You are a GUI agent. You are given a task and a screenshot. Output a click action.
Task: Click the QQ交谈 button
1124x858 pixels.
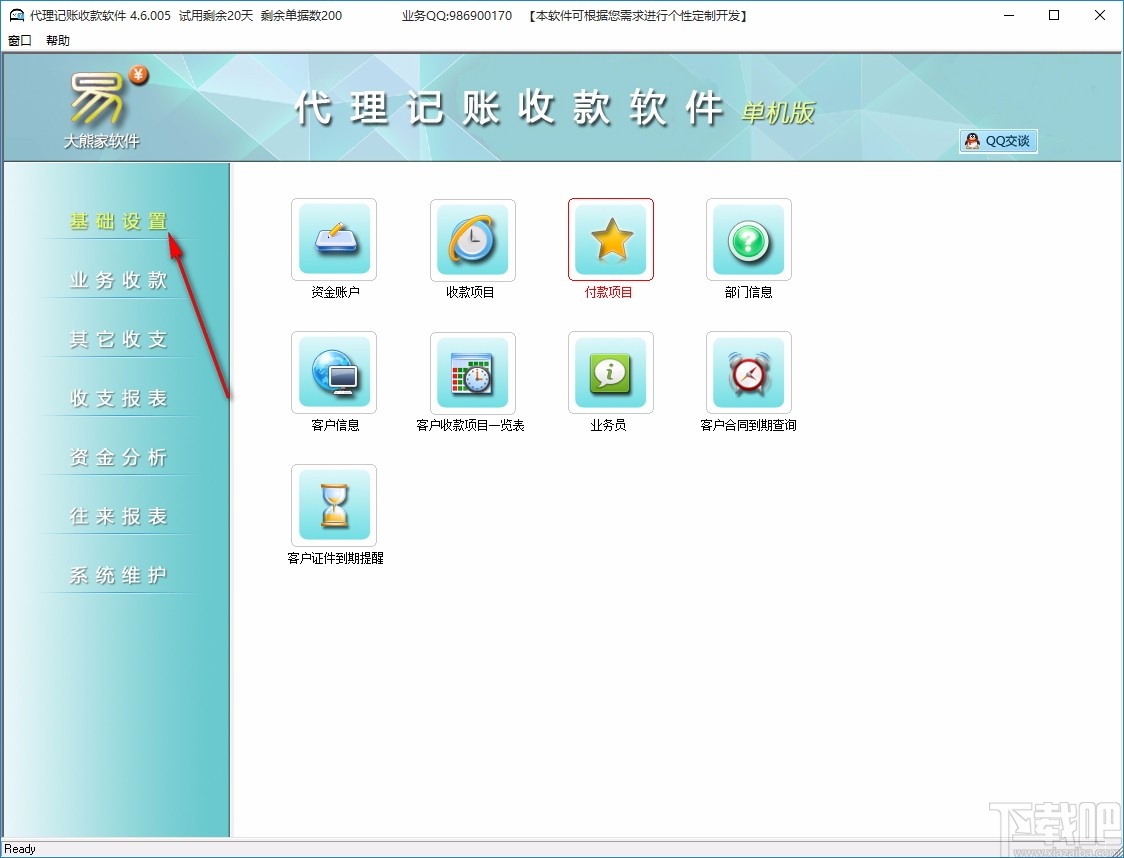(x=999, y=141)
